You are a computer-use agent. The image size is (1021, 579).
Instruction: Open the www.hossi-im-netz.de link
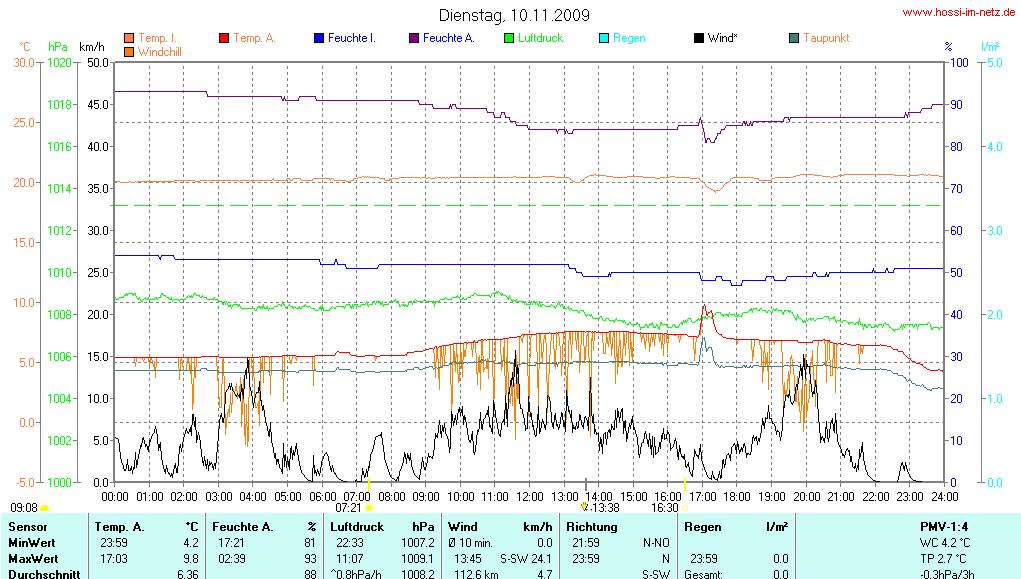tap(959, 13)
